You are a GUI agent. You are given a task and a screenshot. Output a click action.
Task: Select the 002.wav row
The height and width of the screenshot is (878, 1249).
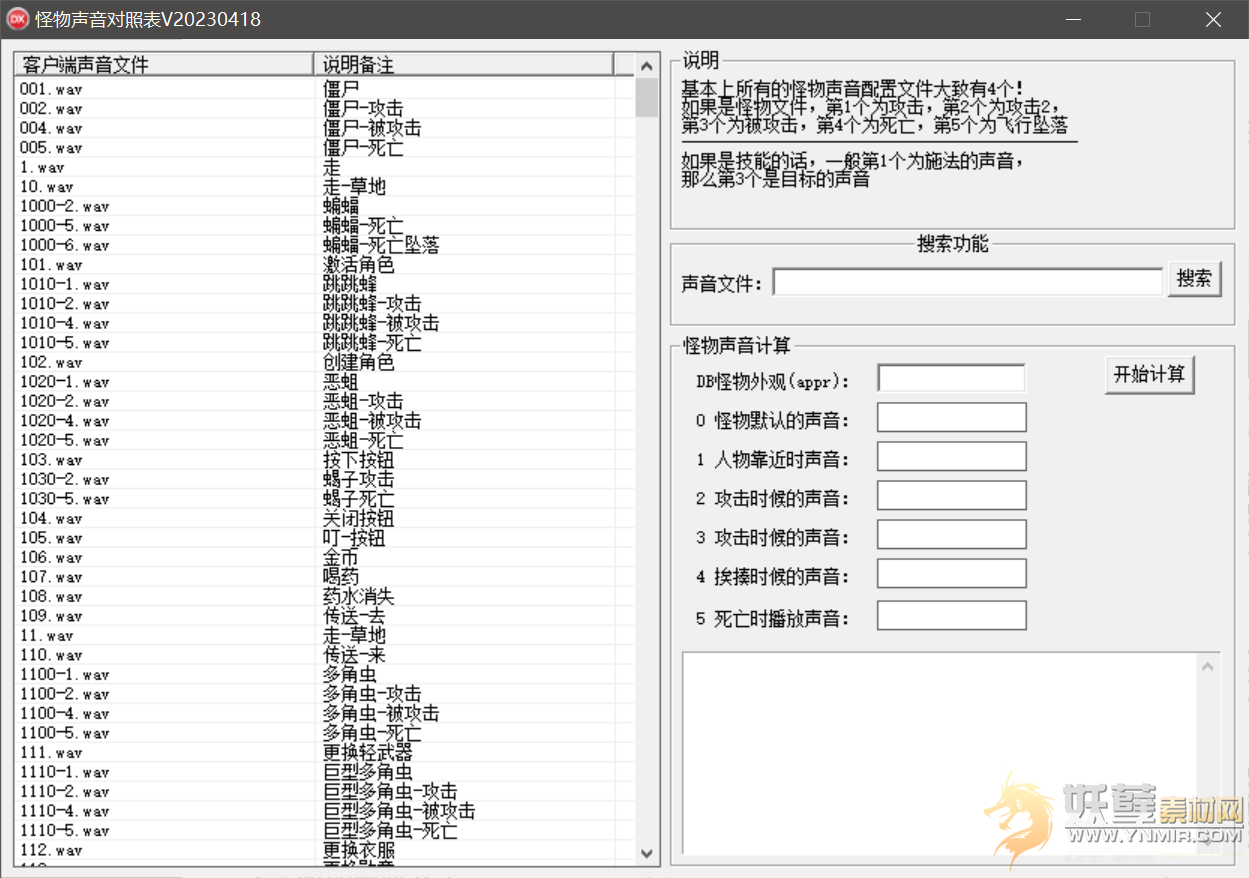325,108
